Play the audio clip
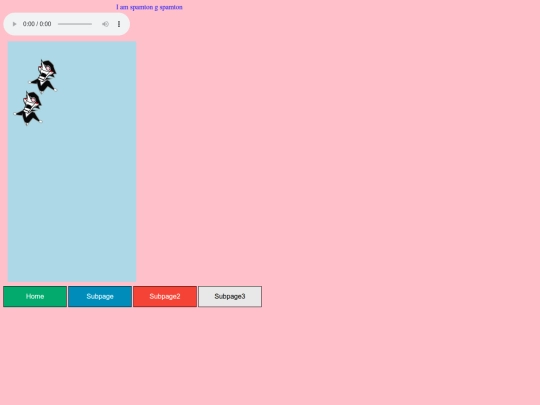This screenshot has height=405, width=540. 14,24
